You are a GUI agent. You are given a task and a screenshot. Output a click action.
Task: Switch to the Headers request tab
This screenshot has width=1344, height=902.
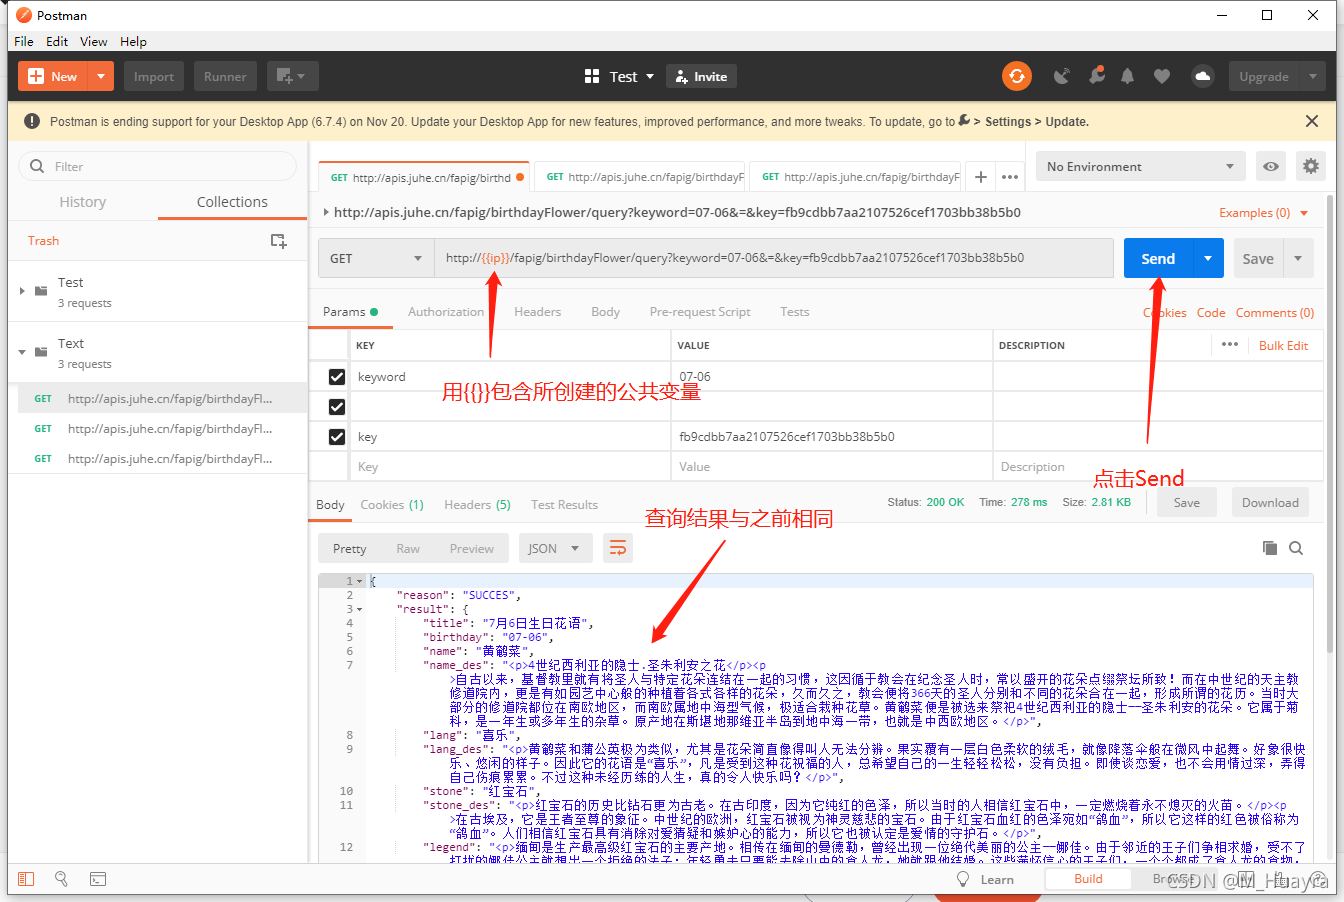point(537,312)
